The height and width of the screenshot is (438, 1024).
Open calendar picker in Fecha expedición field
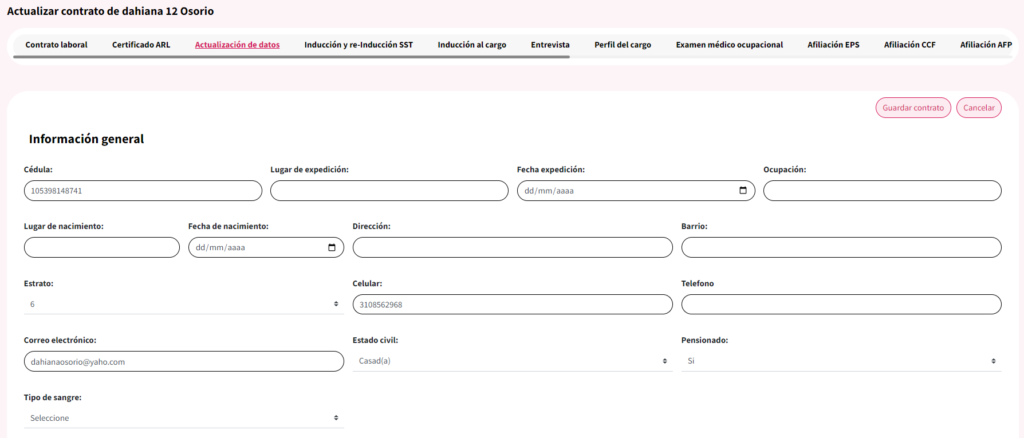743,191
